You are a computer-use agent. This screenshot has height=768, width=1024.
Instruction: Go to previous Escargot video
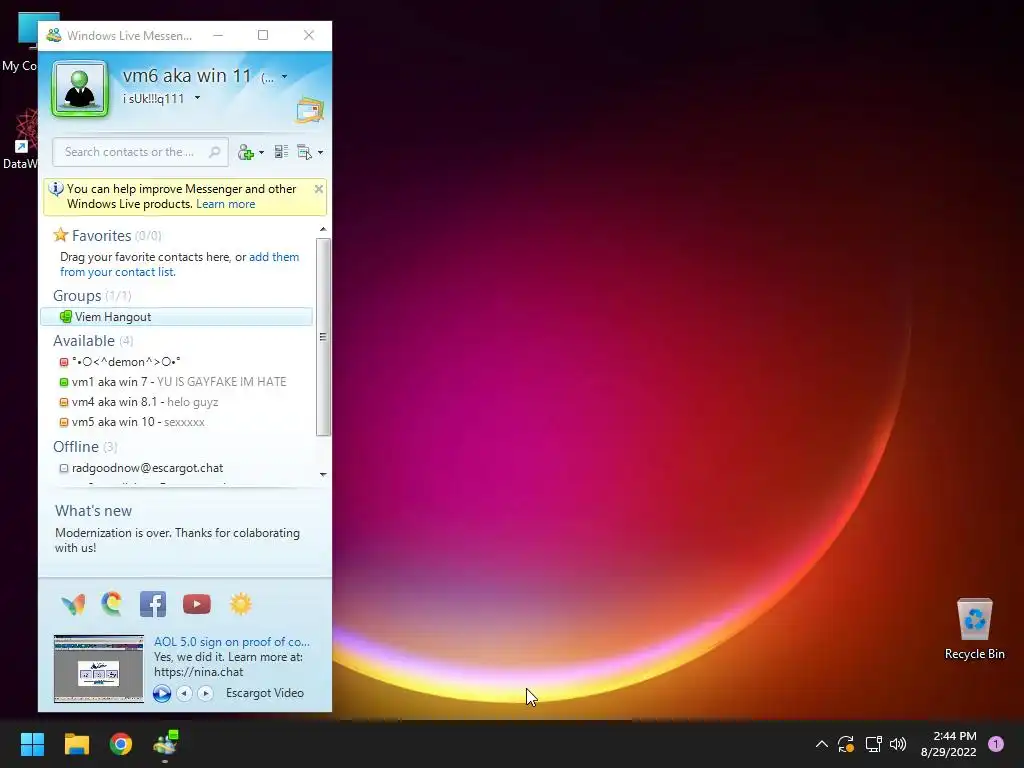tap(185, 693)
